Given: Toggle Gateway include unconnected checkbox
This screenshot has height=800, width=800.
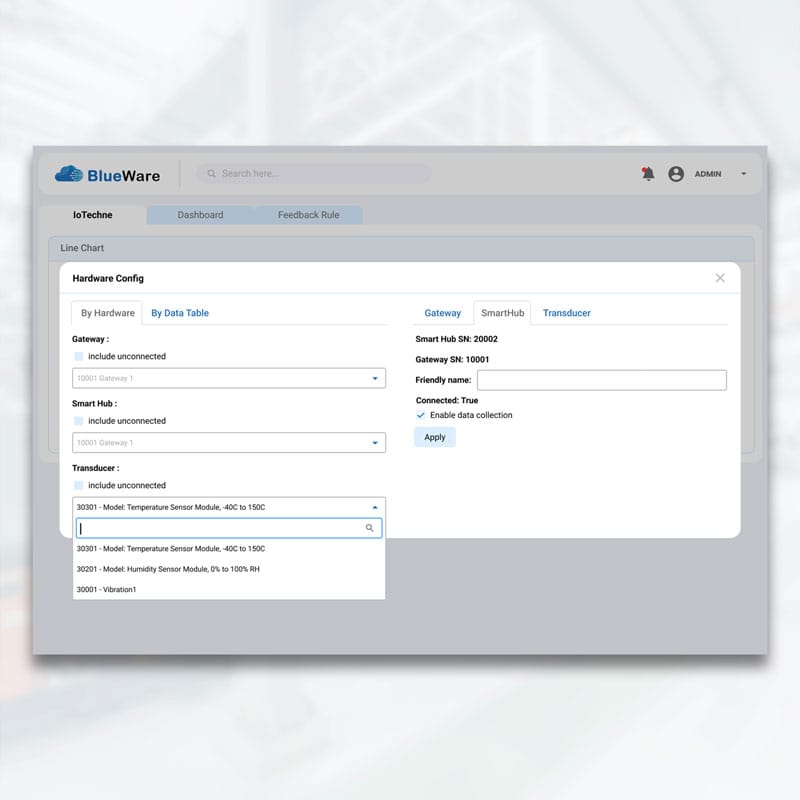Looking at the screenshot, I should point(79,356).
